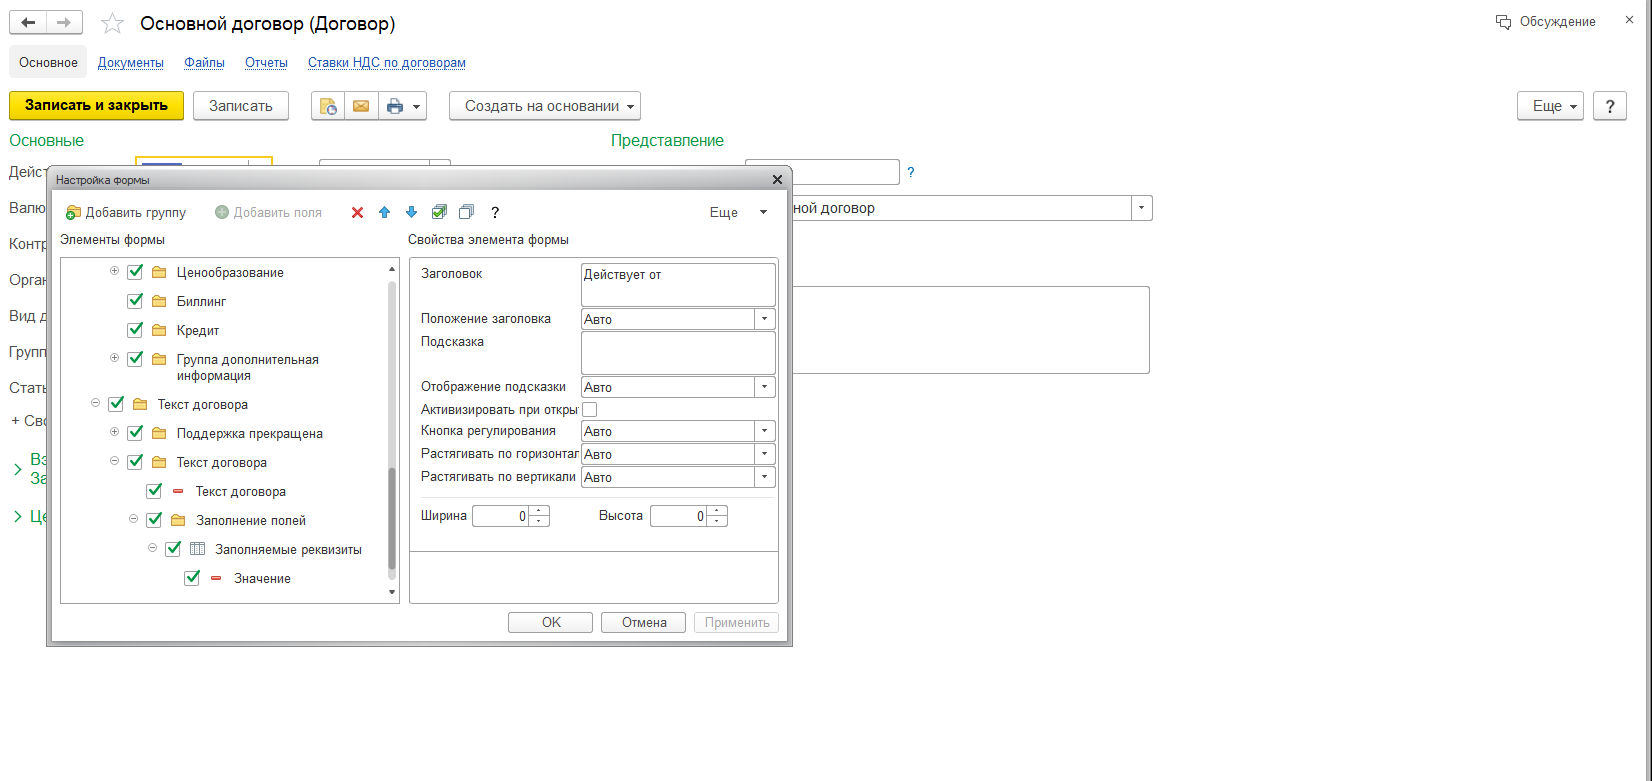Click Добавить группу folder button
Screen dimensions: 1652x781
click(x=126, y=212)
